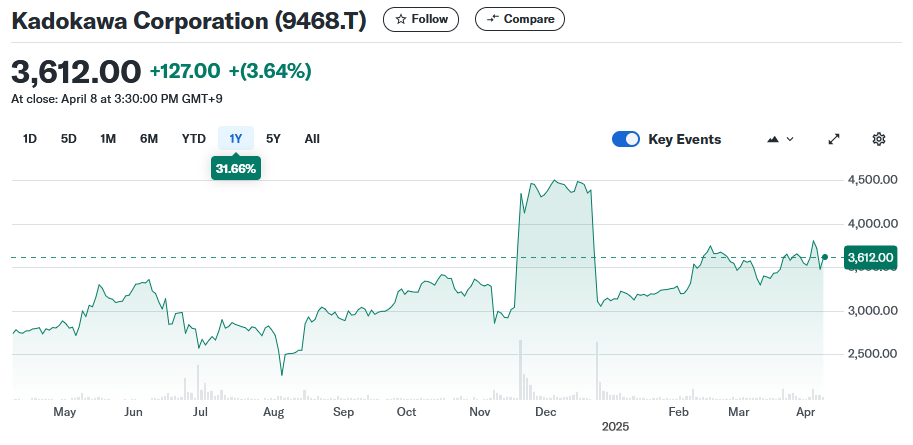Screen dimensions: 913x445
Task: Select the 1Y range tab
Action: point(236,139)
